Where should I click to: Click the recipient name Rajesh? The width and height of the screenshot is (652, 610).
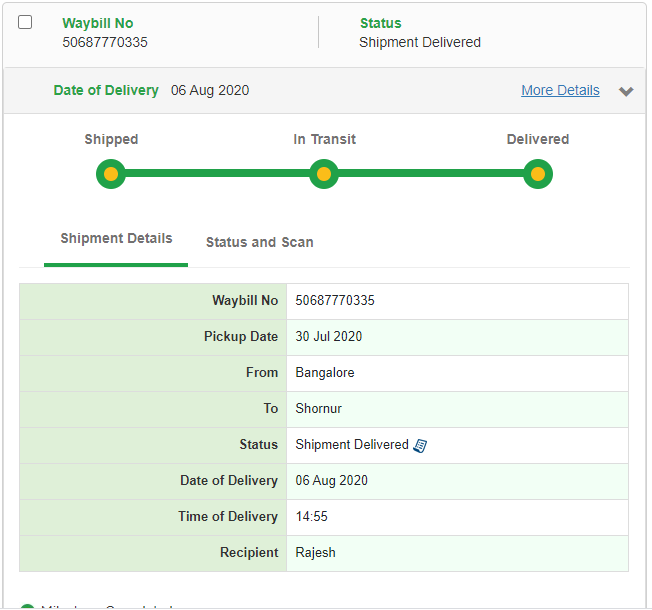[317, 552]
